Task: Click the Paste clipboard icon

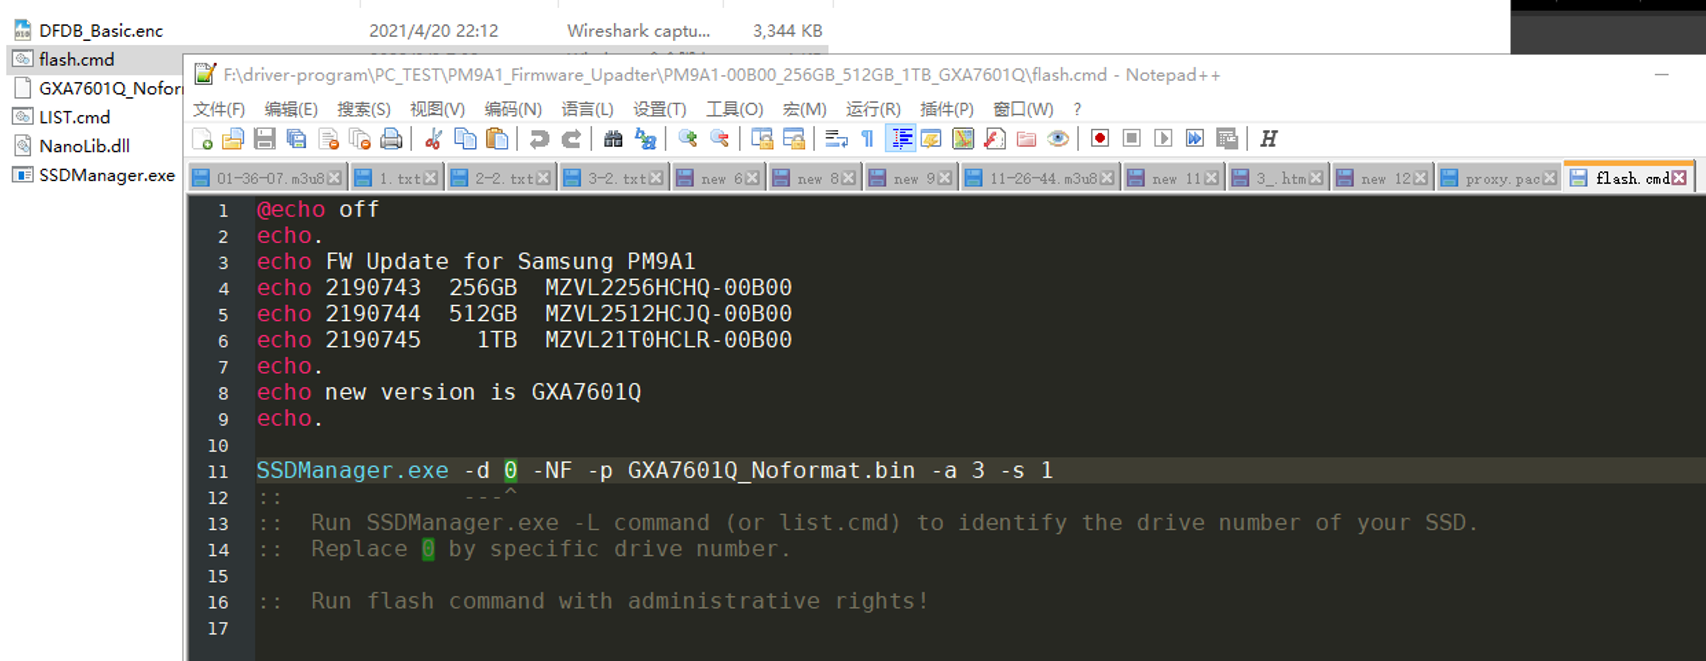Action: pyautogui.click(x=497, y=139)
